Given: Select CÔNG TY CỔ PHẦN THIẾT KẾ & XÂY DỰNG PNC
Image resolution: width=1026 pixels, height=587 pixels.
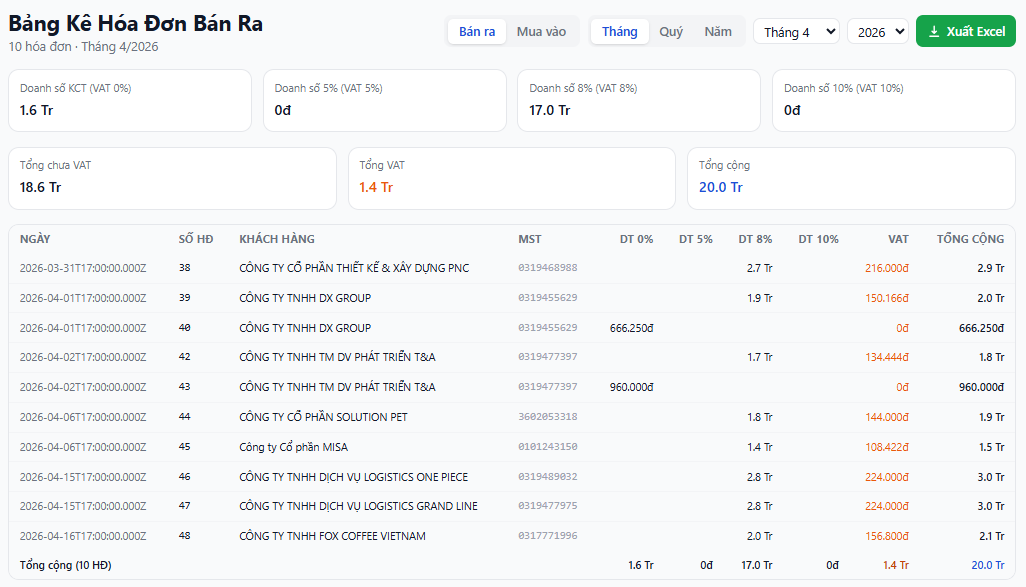Looking at the screenshot, I should 354,268.
